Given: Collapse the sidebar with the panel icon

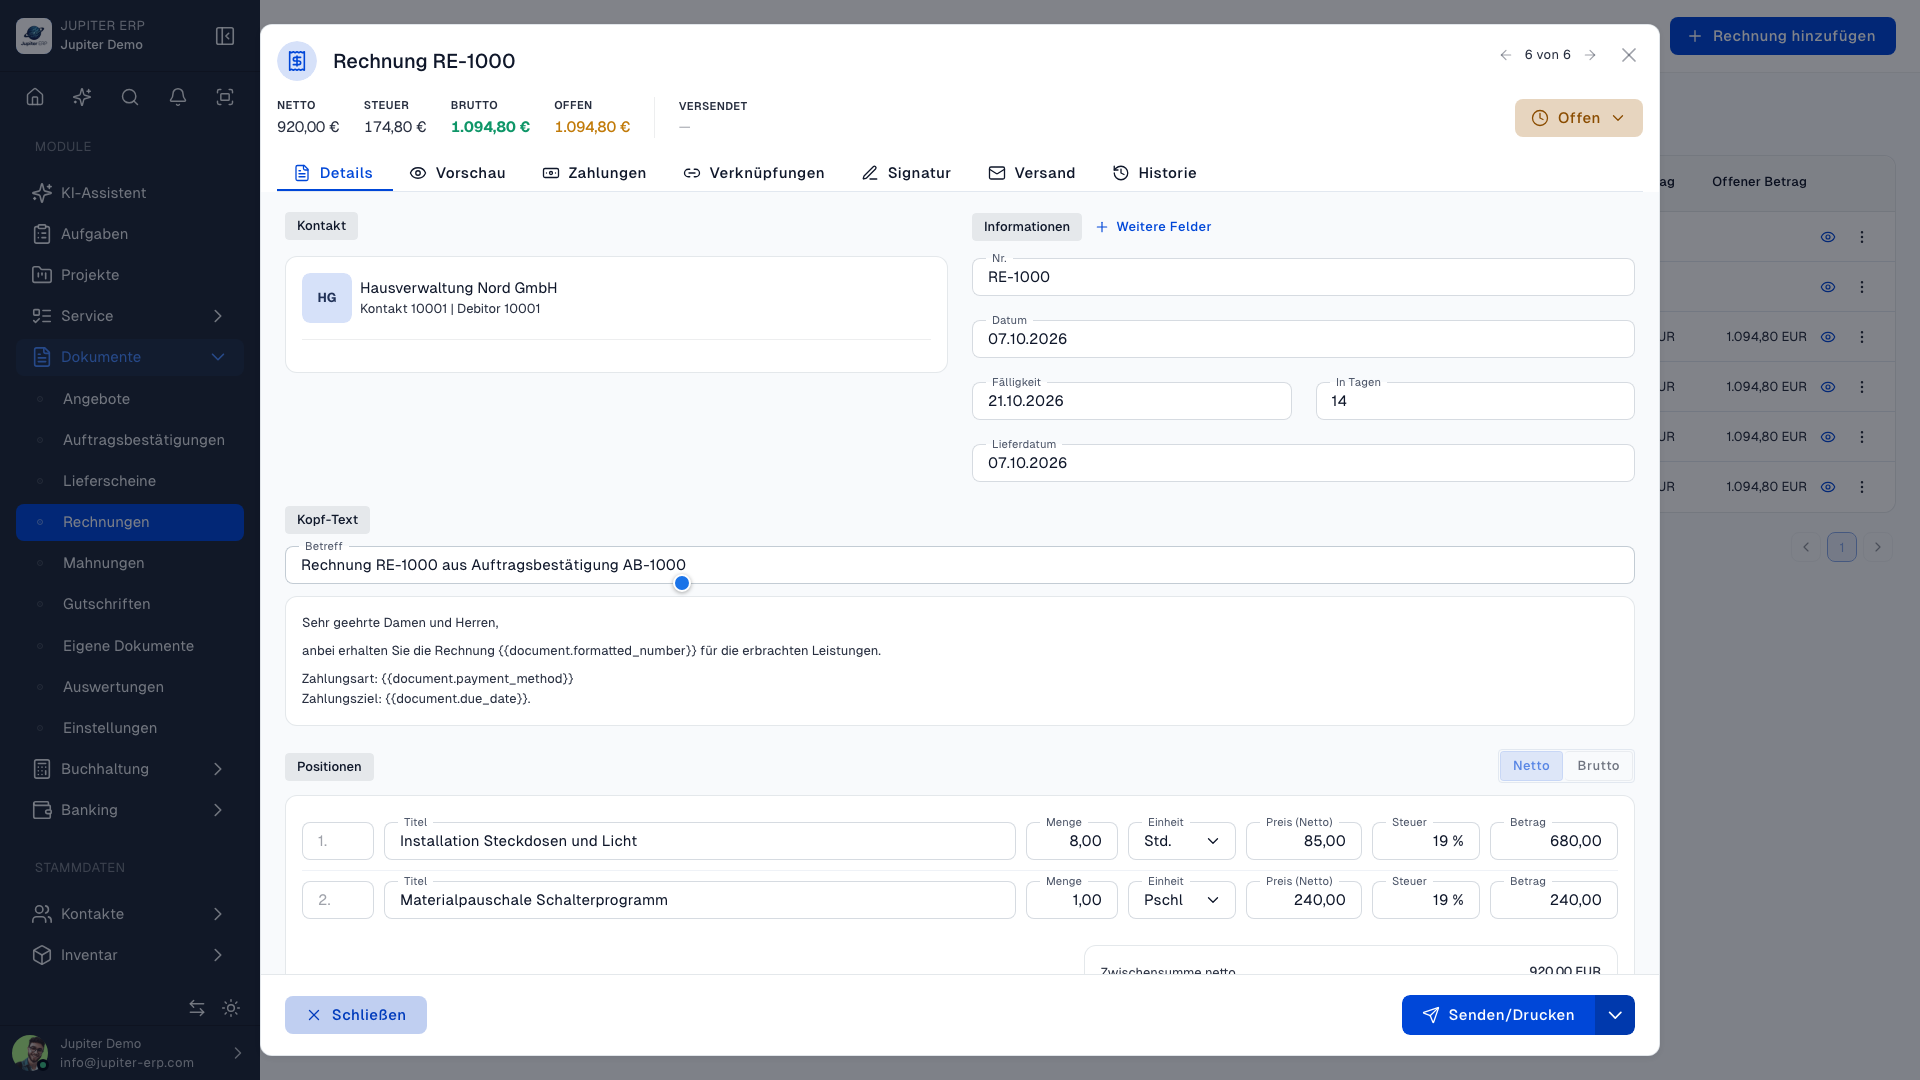Looking at the screenshot, I should click(x=225, y=36).
